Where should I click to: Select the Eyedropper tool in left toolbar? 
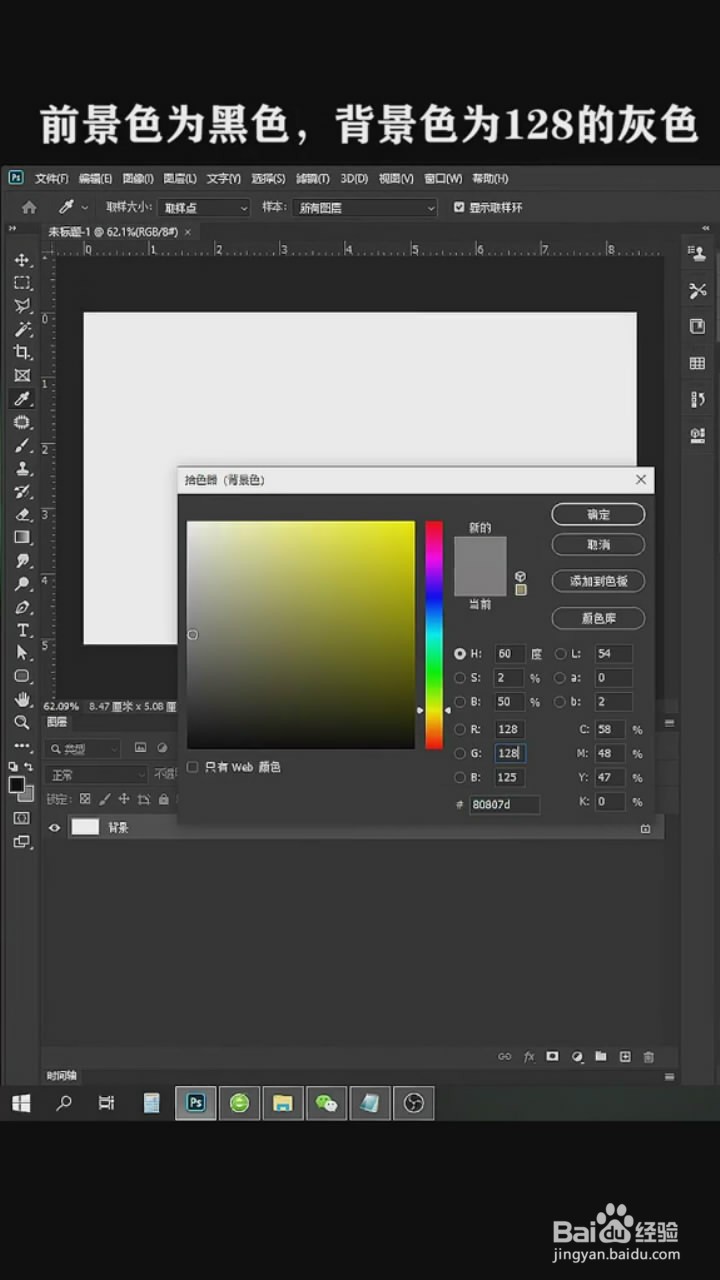[22, 399]
